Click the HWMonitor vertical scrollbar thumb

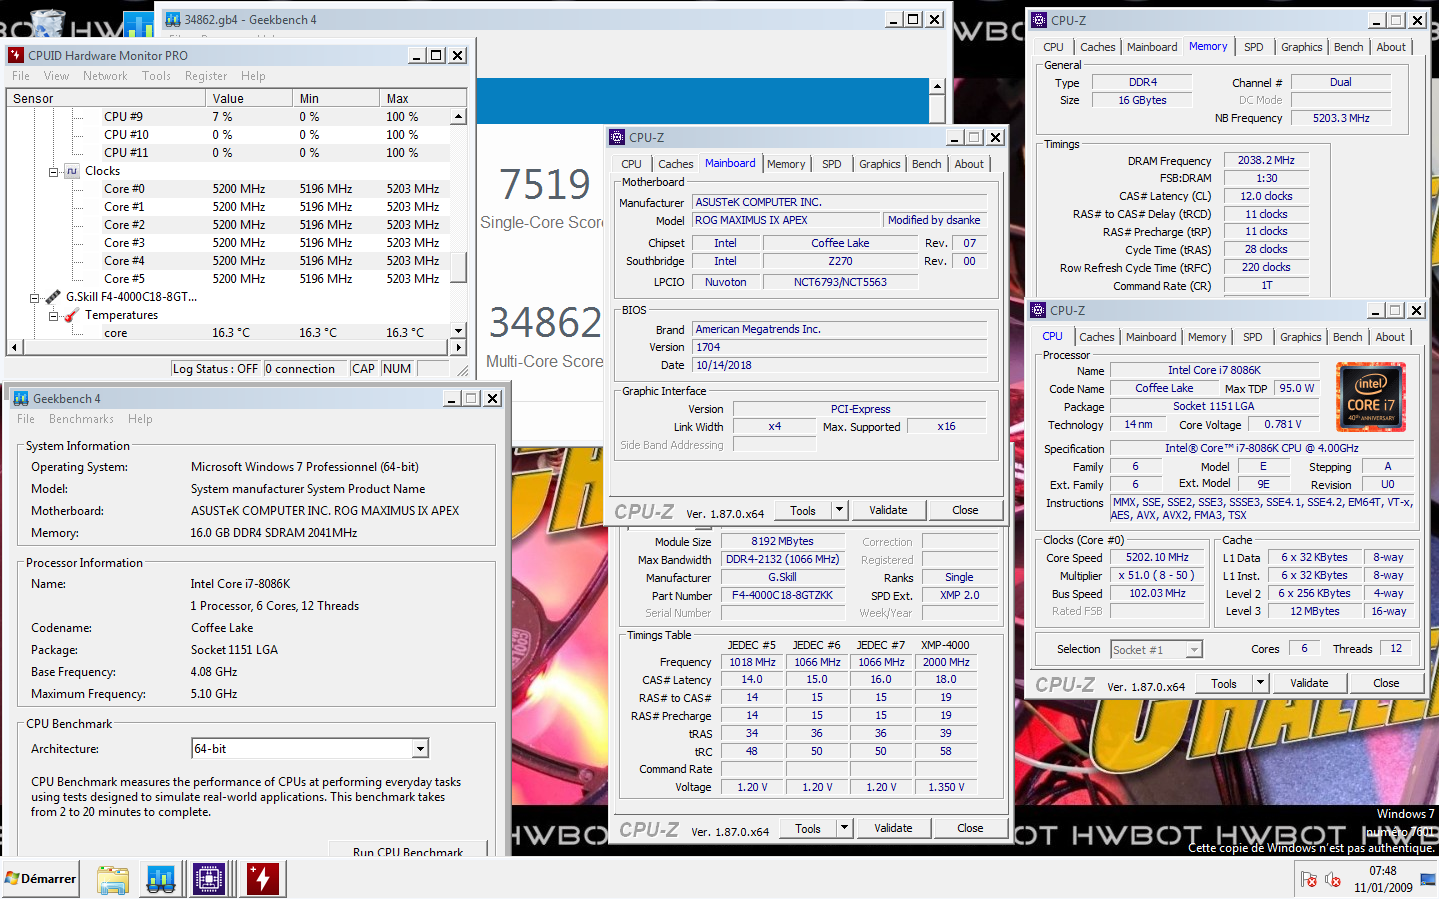tap(458, 268)
